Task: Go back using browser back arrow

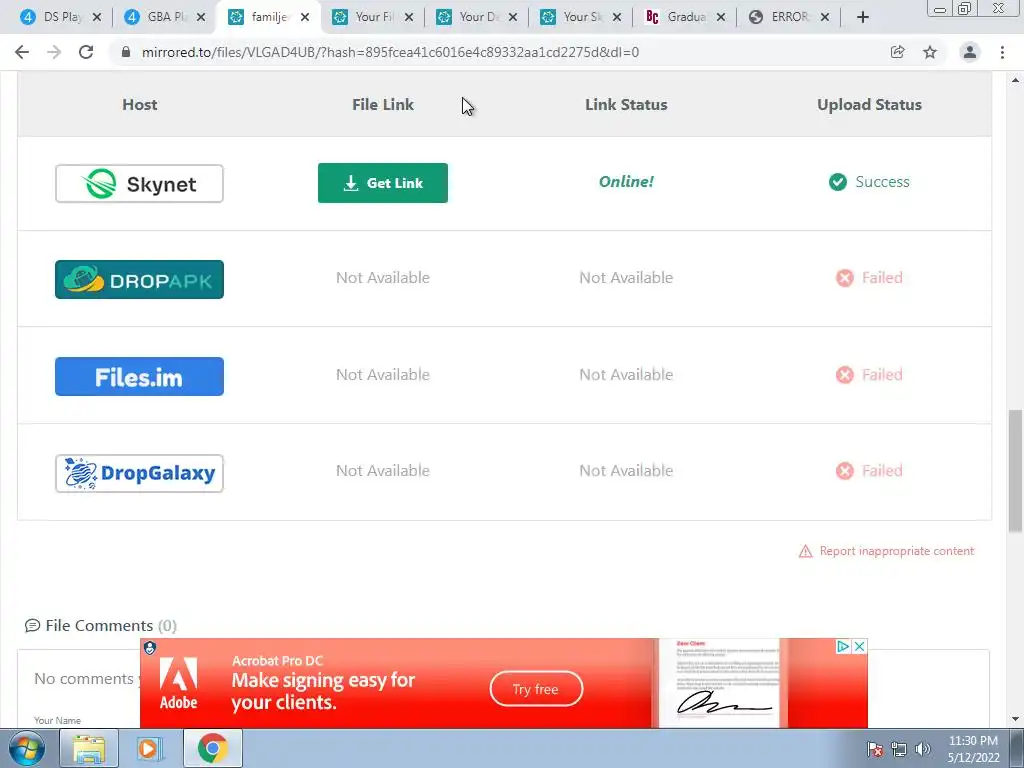Action: 22,52
